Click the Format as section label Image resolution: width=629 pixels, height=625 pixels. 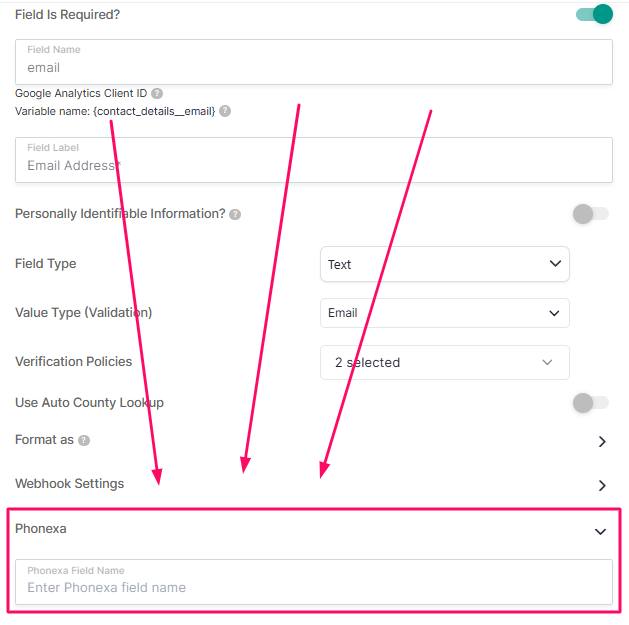point(44,440)
